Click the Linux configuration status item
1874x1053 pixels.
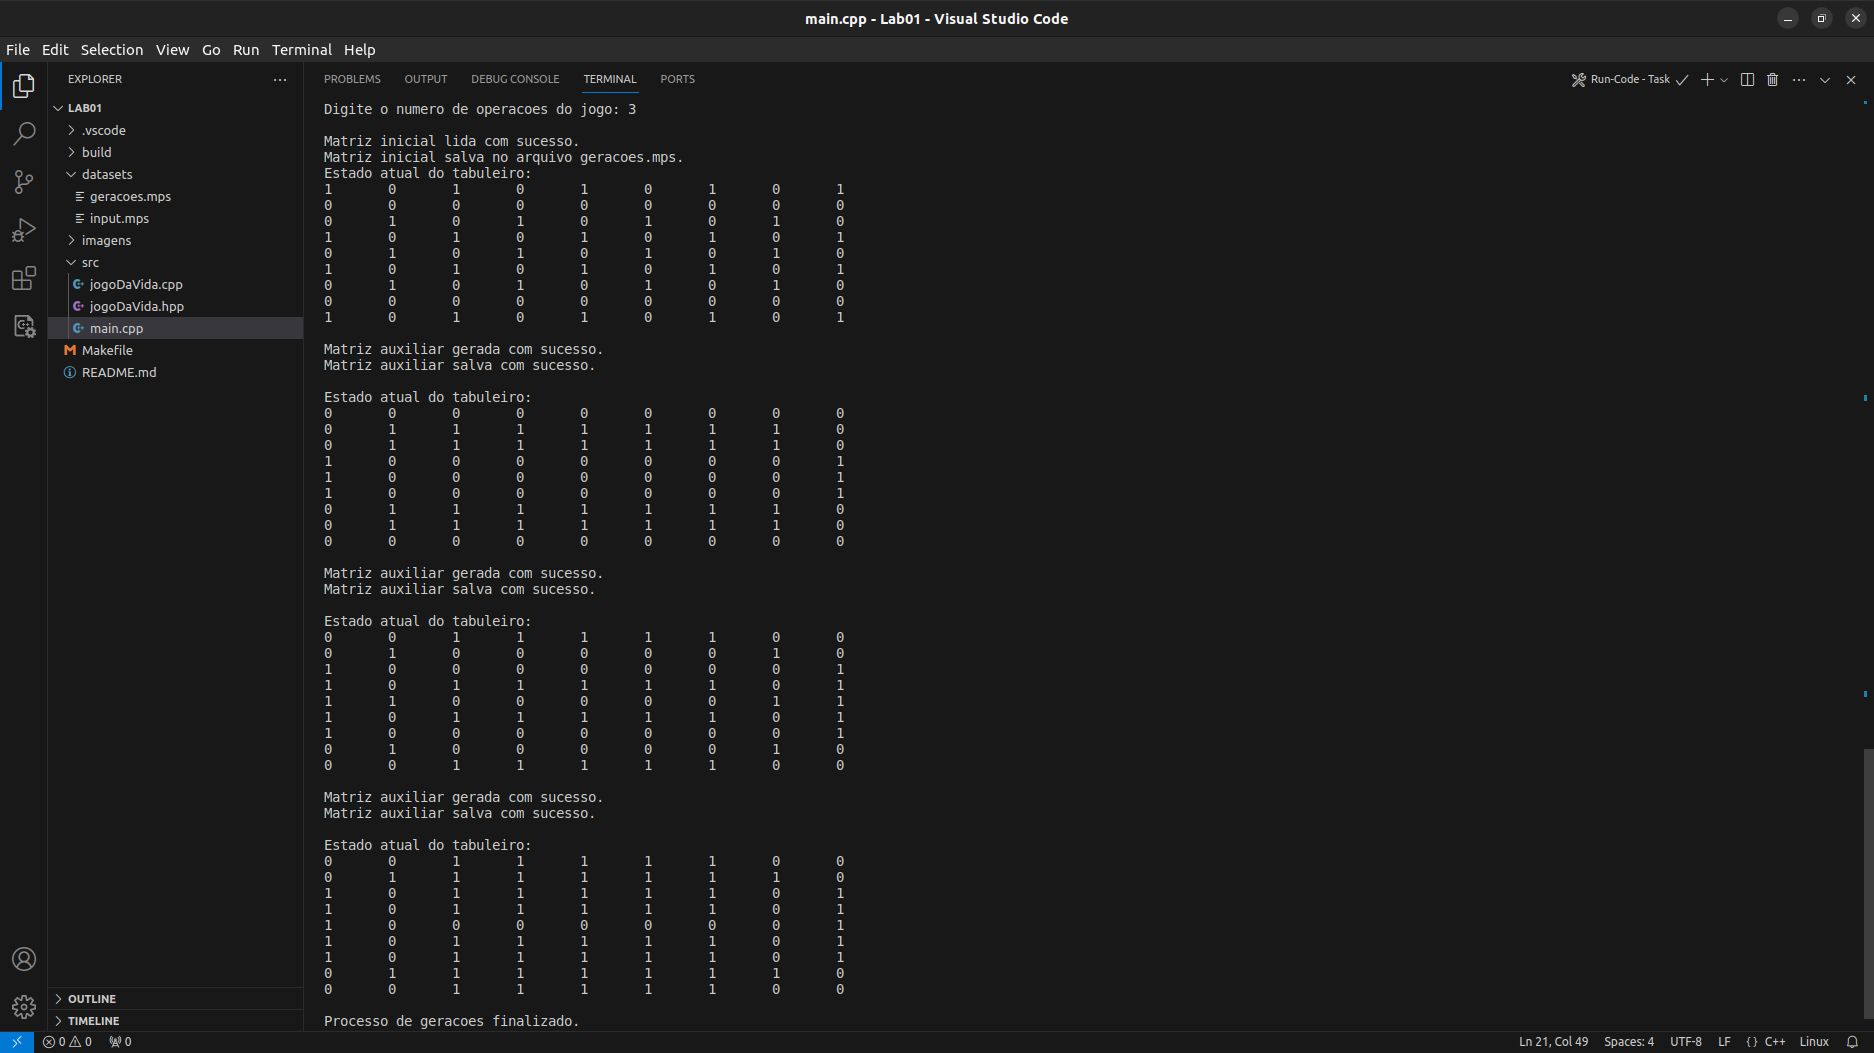click(x=1814, y=1041)
